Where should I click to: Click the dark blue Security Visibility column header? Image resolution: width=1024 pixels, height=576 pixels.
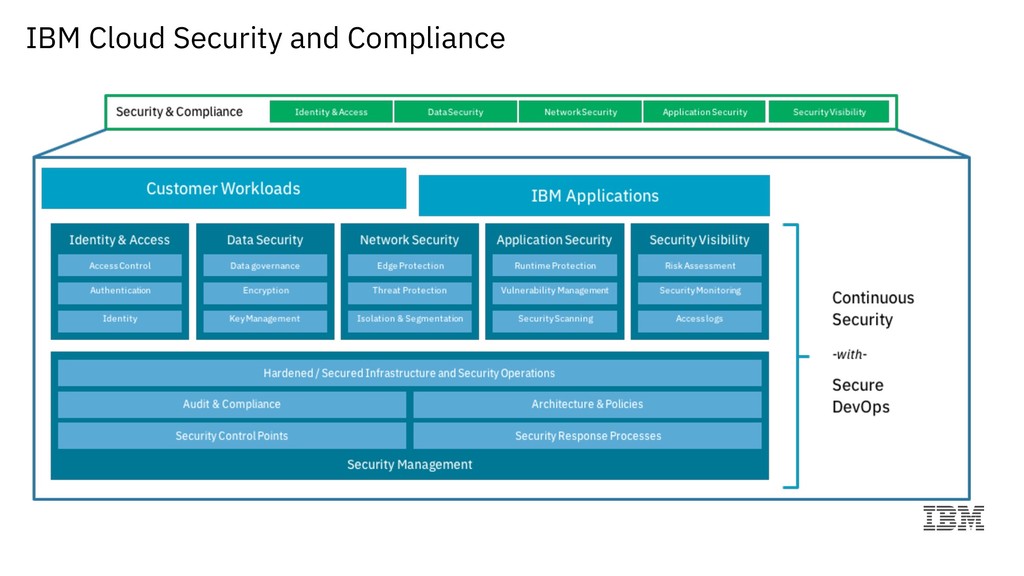point(699,240)
